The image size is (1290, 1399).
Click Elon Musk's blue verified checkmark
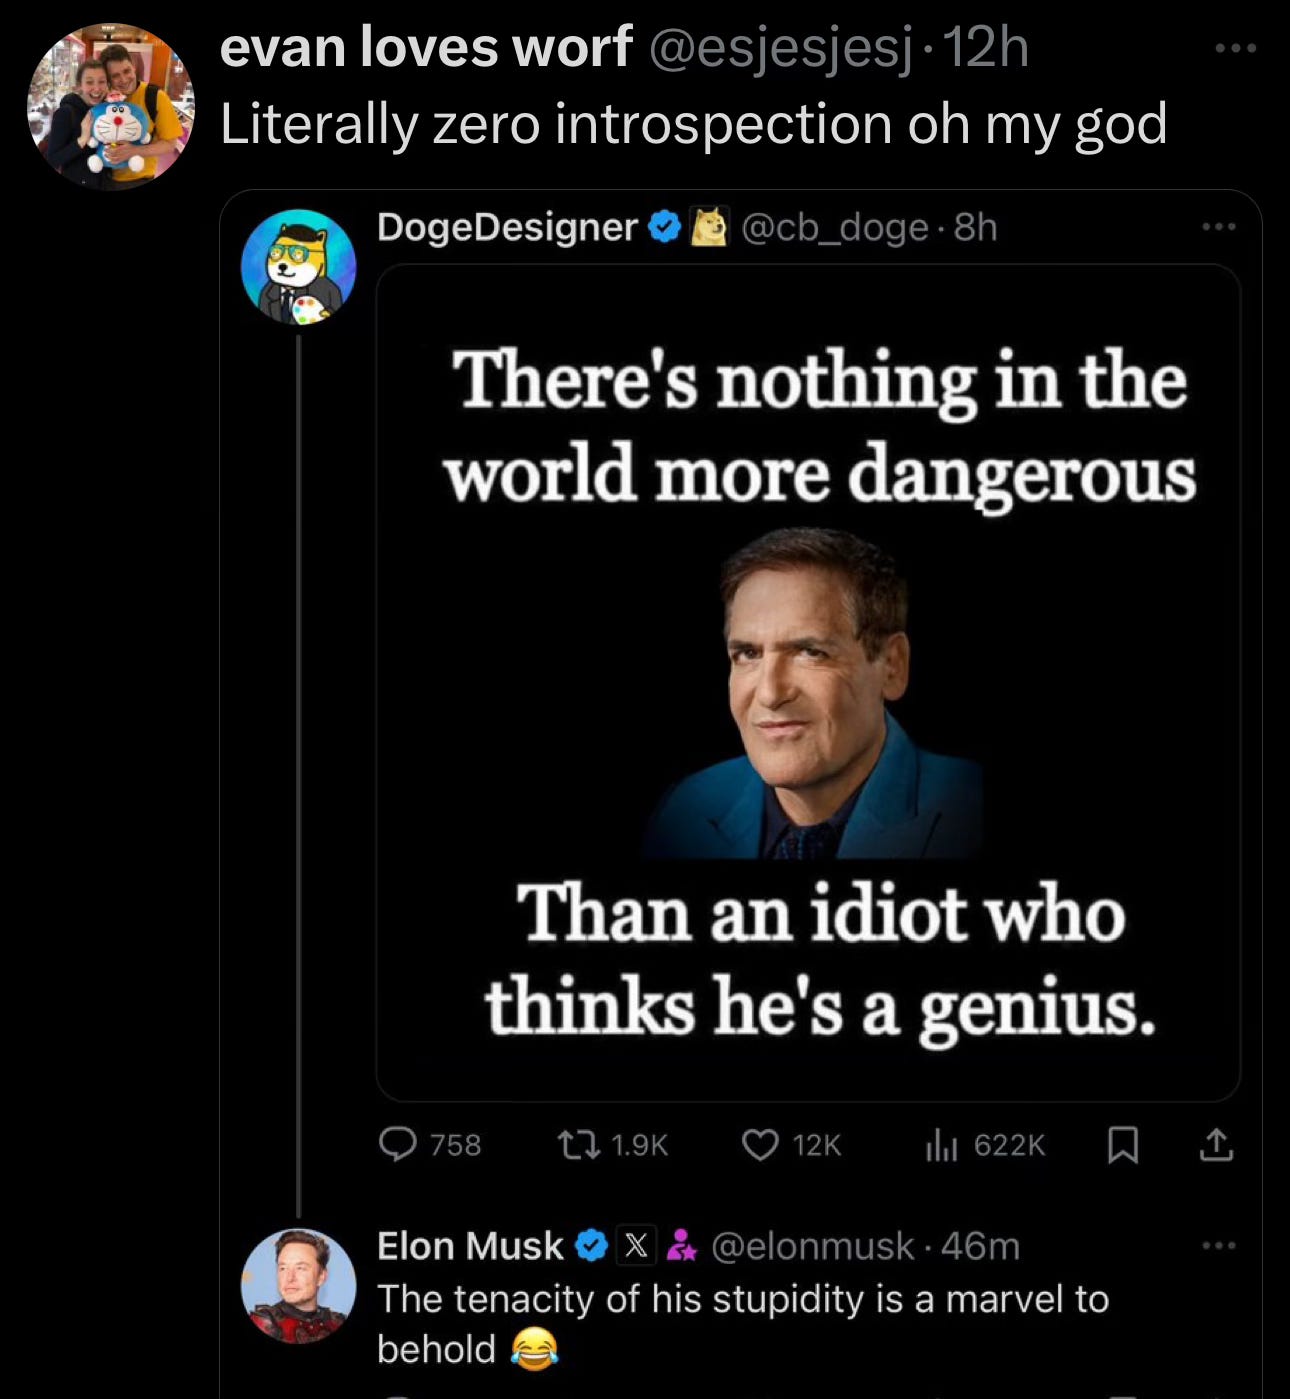592,1246
